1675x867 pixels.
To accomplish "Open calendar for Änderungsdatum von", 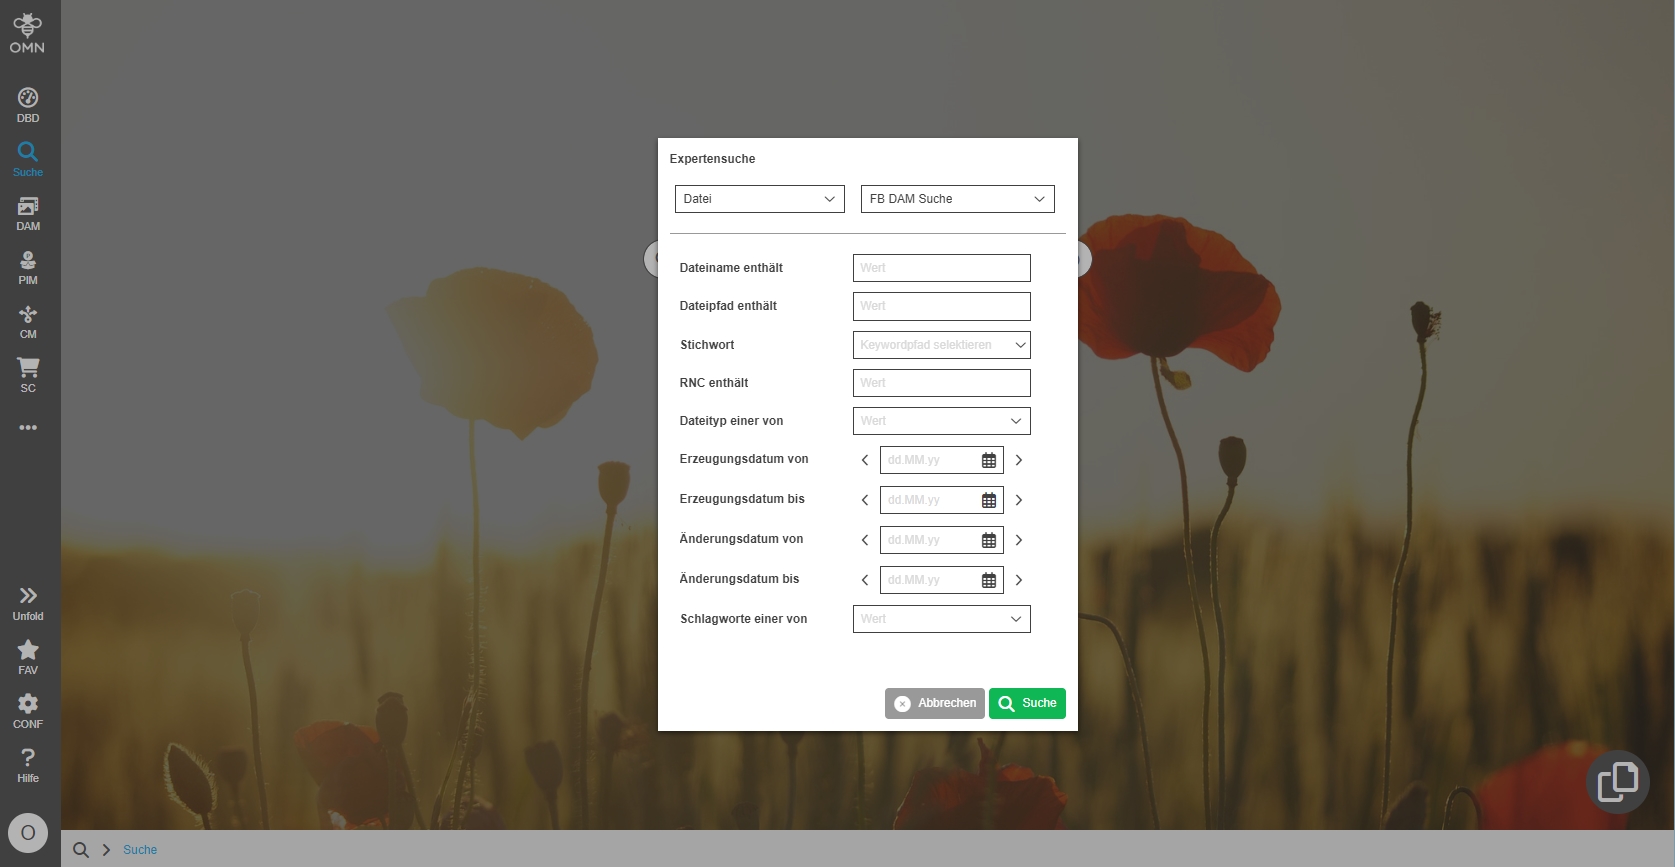I will pyautogui.click(x=989, y=540).
